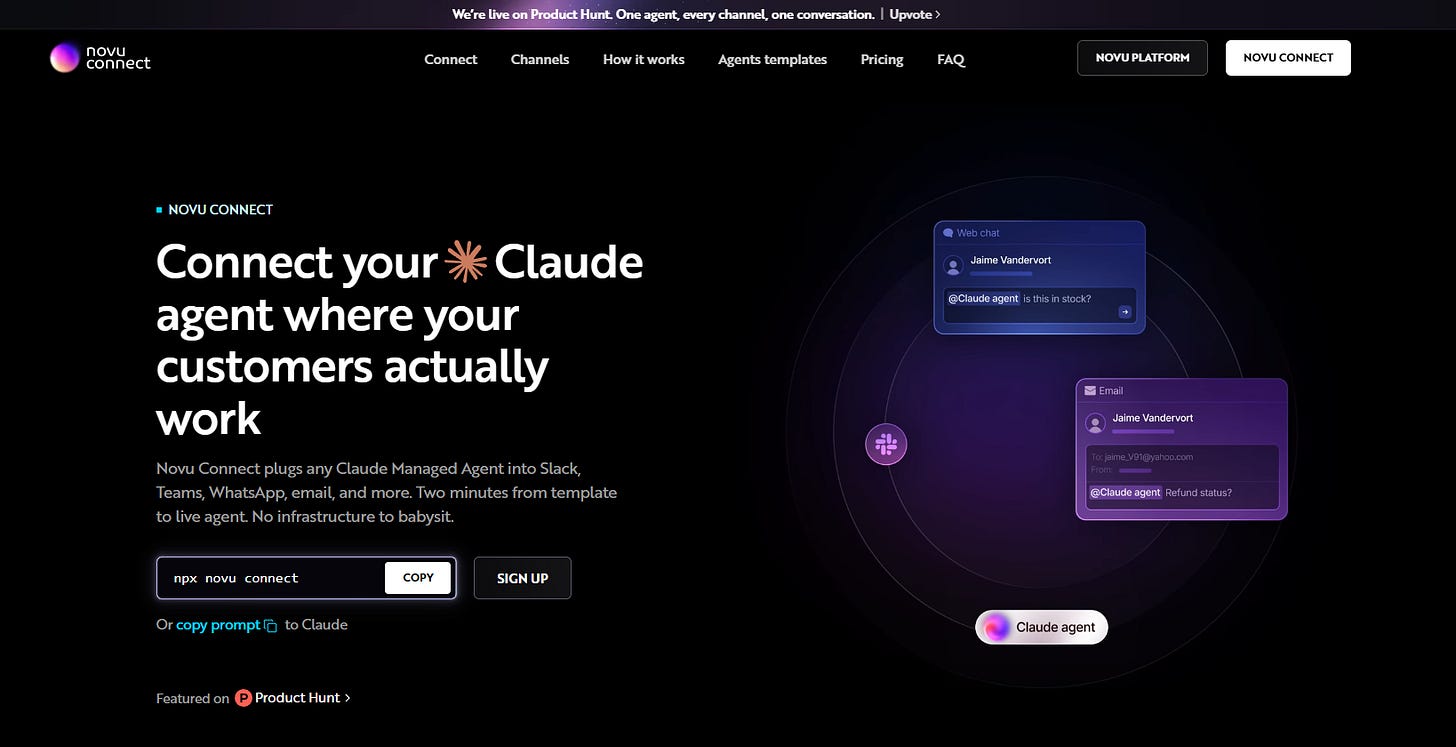1456x747 pixels.
Task: Click the Web chat bubble icon
Action: (948, 233)
